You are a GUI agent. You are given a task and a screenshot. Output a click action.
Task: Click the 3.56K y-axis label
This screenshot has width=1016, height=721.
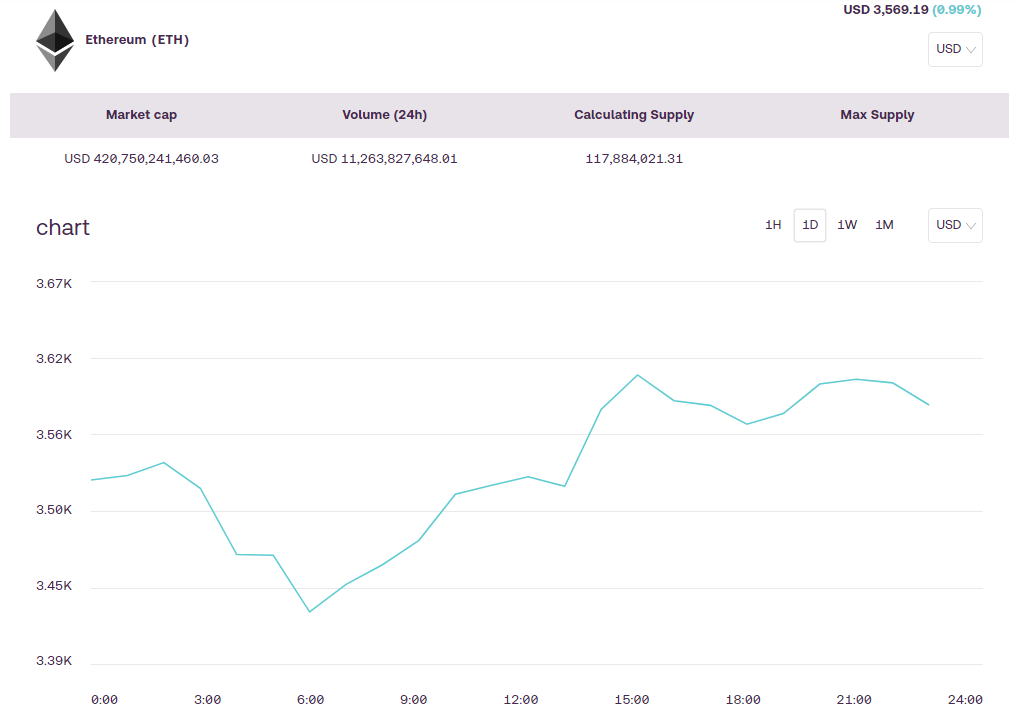(54, 435)
